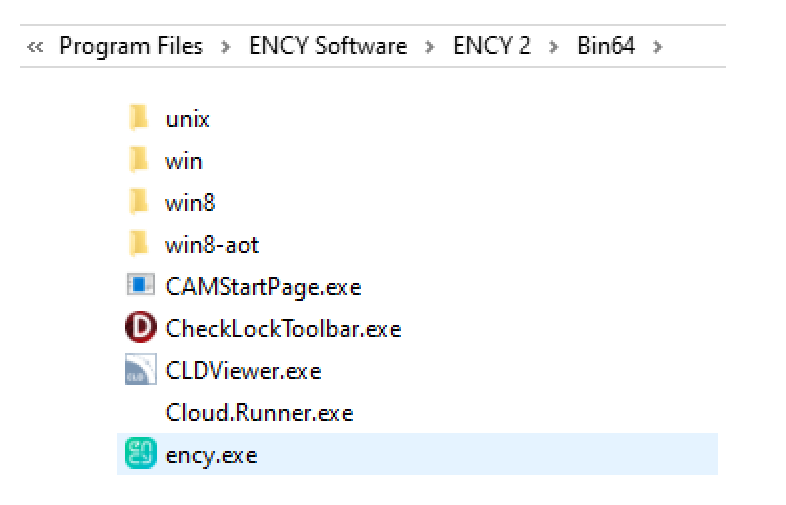Image resolution: width=786 pixels, height=505 pixels.
Task: Click the ency.exe application icon
Action: coord(140,455)
